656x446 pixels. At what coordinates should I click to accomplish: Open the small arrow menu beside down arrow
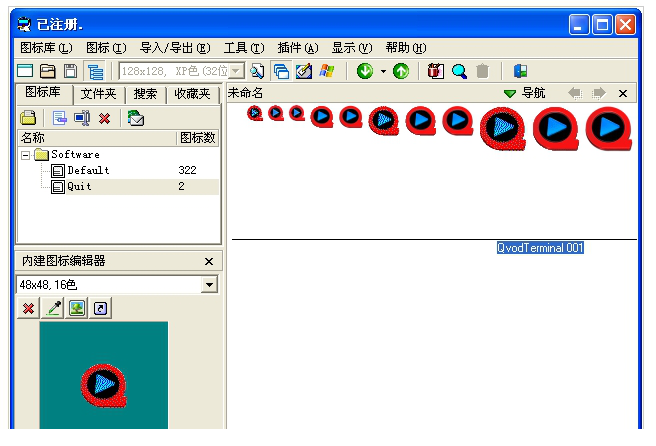[x=383, y=71]
